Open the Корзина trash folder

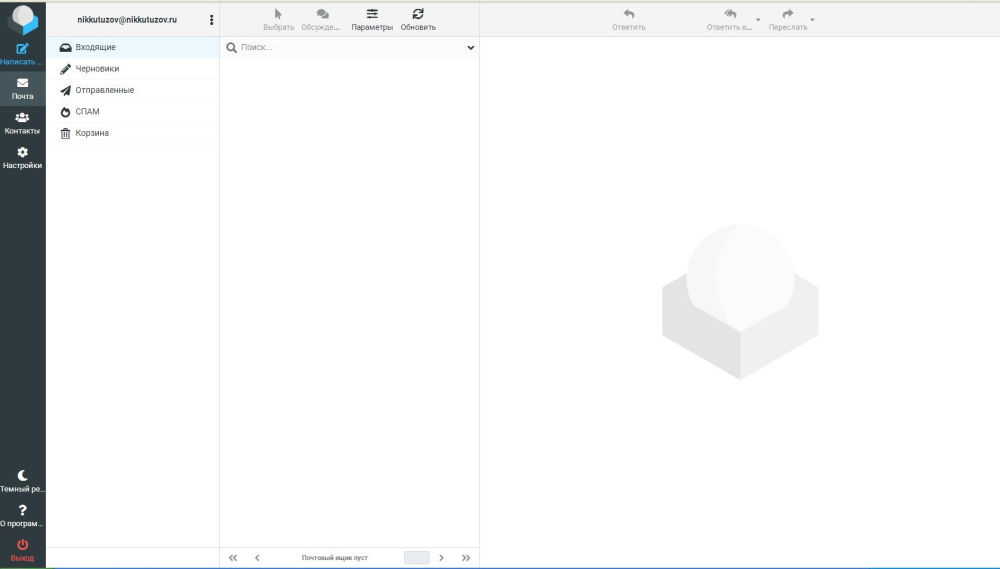point(133,133)
